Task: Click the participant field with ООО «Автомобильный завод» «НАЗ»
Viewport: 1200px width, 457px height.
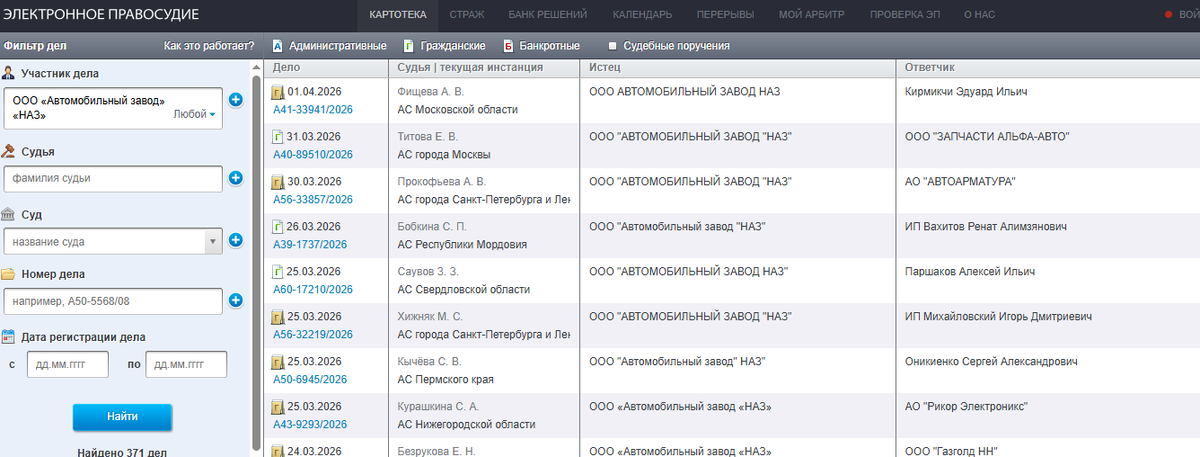Action: [113, 107]
